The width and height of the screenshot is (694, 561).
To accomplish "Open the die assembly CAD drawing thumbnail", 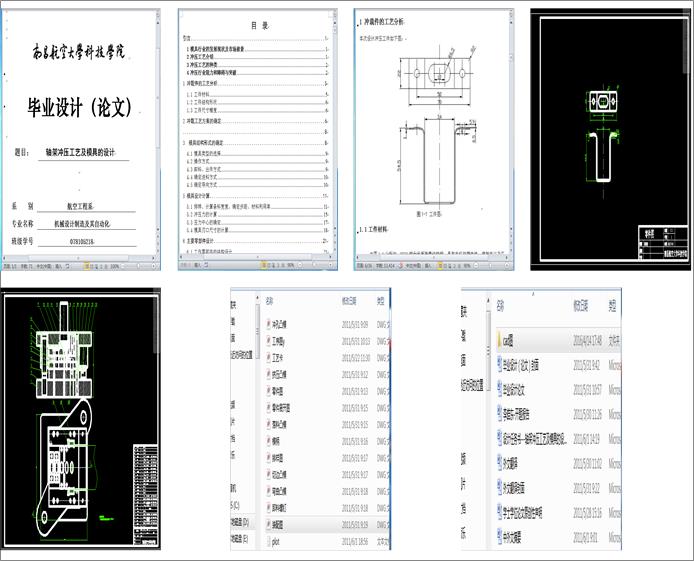I will coord(81,419).
